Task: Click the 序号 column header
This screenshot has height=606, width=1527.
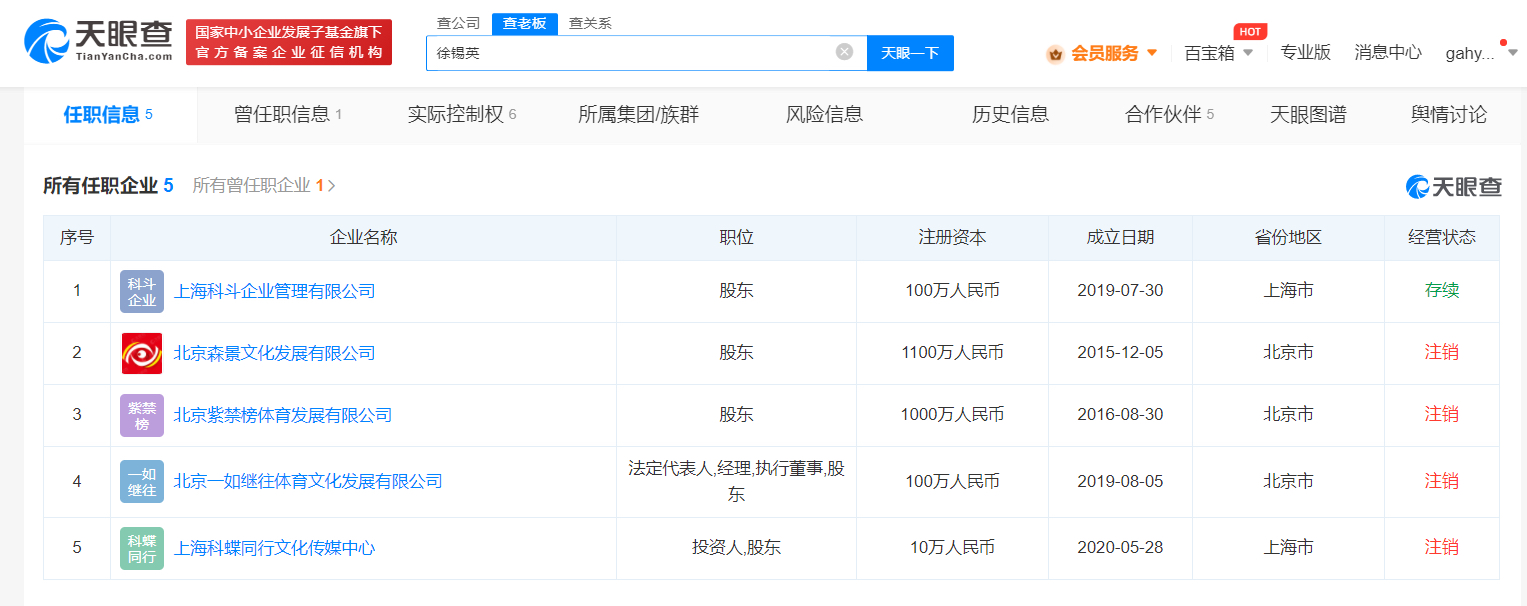Action: click(77, 238)
